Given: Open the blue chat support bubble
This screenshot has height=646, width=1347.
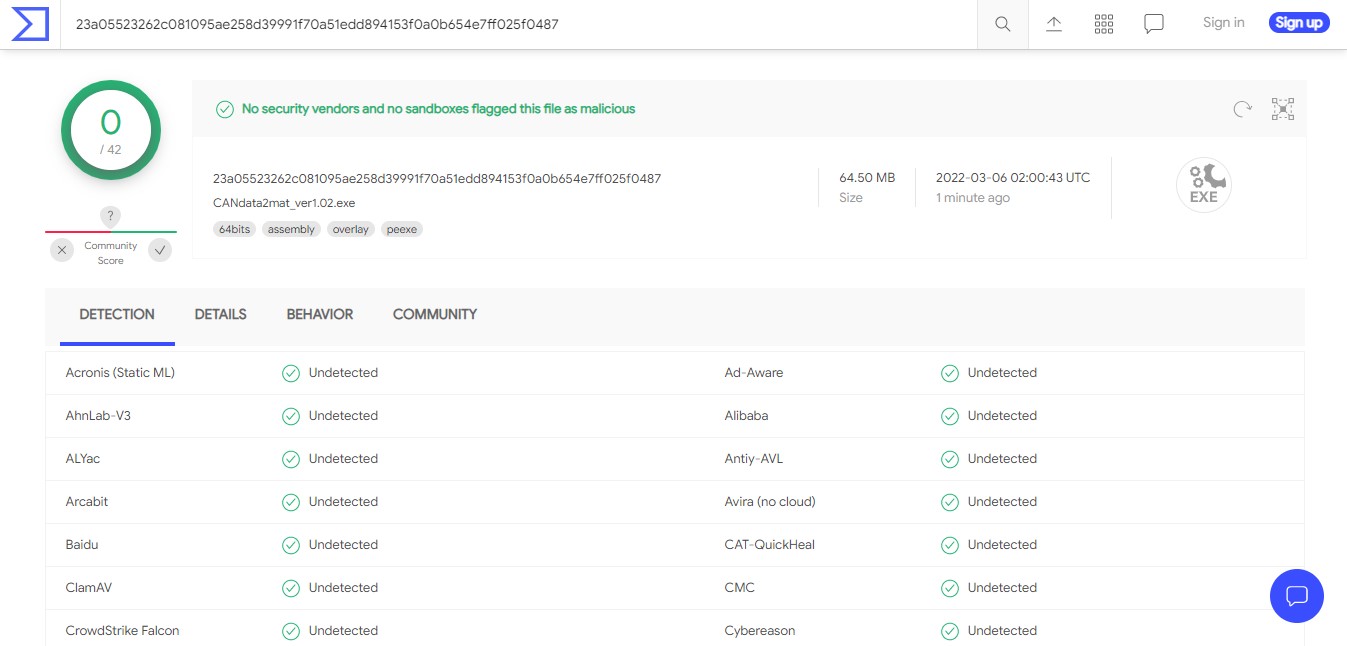Looking at the screenshot, I should point(1297,596).
